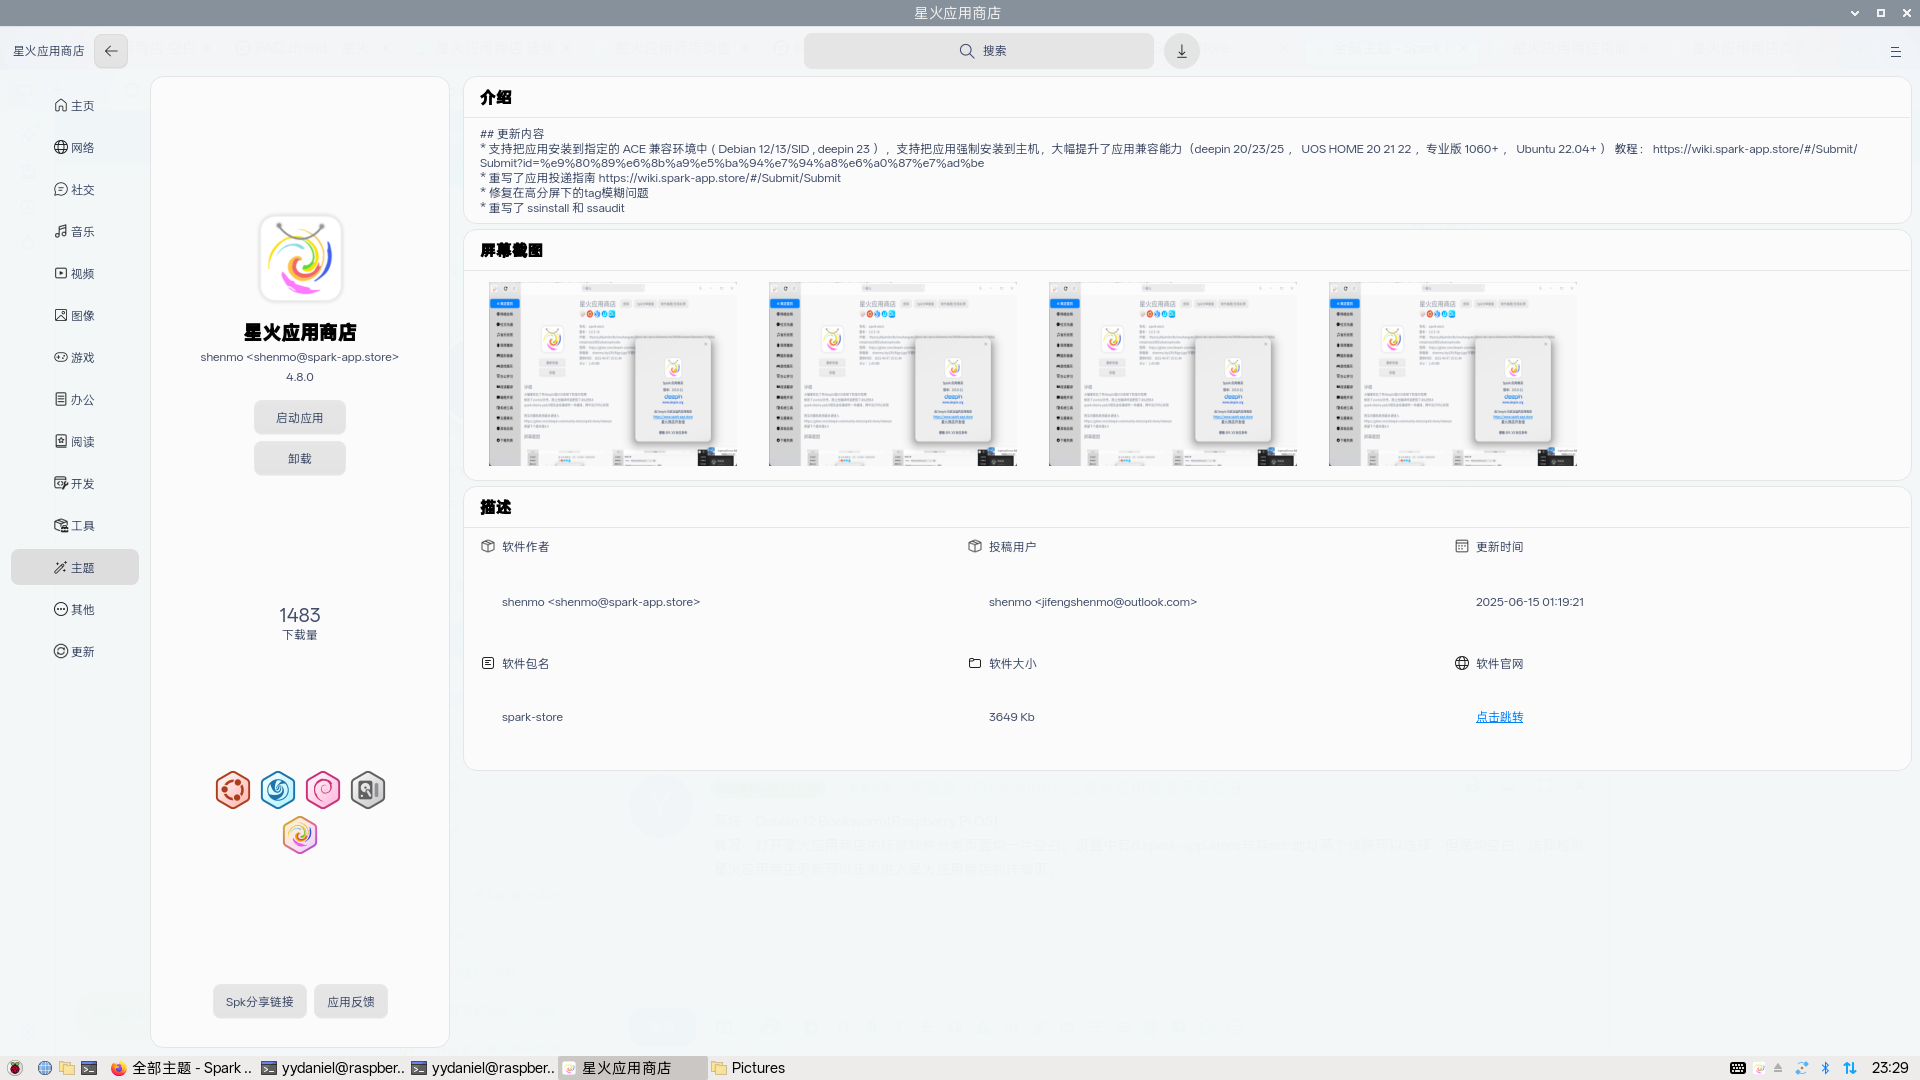Select the 主题 themes sidebar item
Screen dimensions: 1920x1080
pos(75,567)
